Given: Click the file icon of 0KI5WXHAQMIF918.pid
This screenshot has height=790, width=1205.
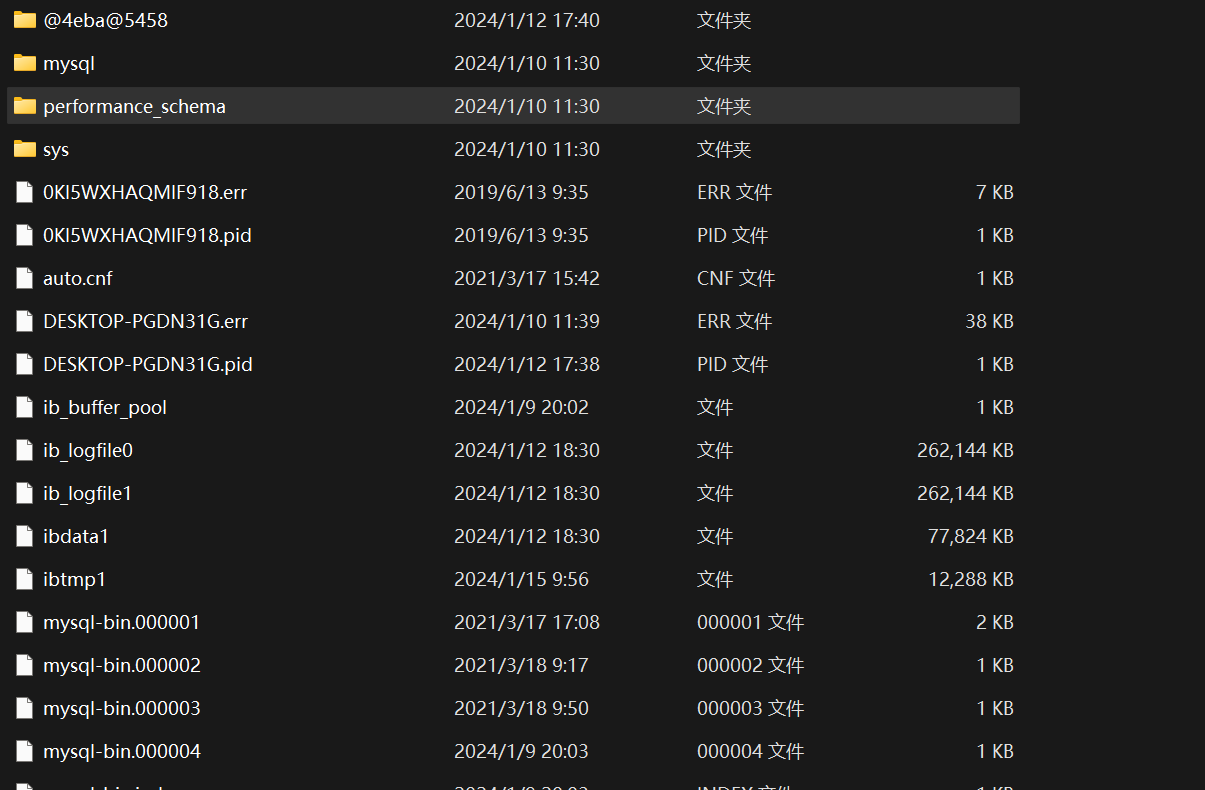Looking at the screenshot, I should click(x=25, y=235).
